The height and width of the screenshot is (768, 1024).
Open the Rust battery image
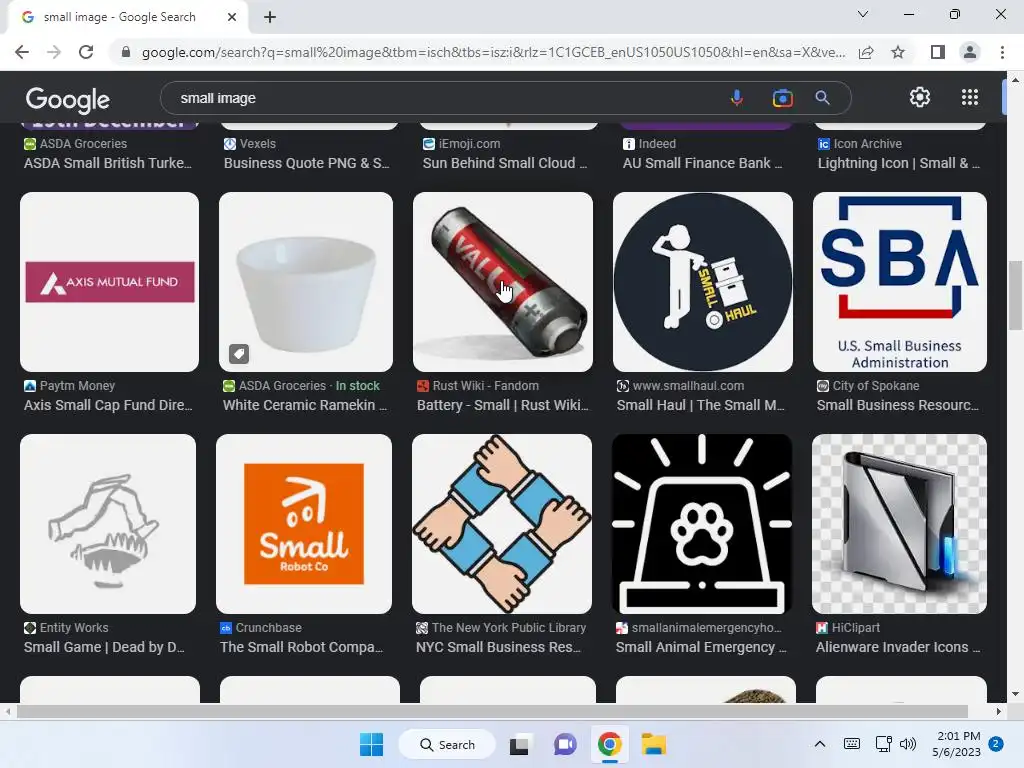pos(503,282)
